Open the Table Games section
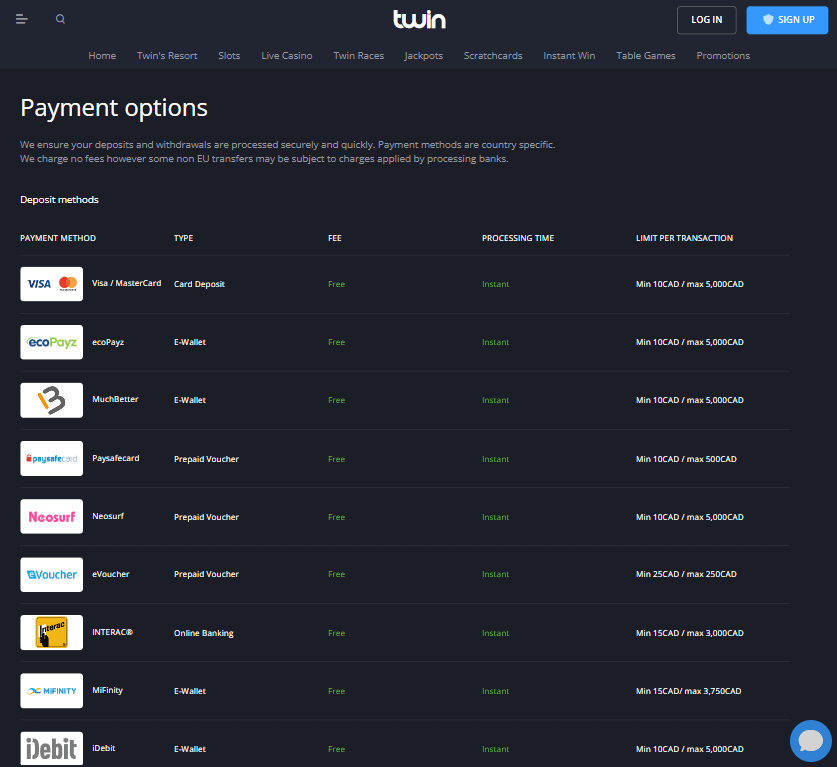 pos(646,56)
